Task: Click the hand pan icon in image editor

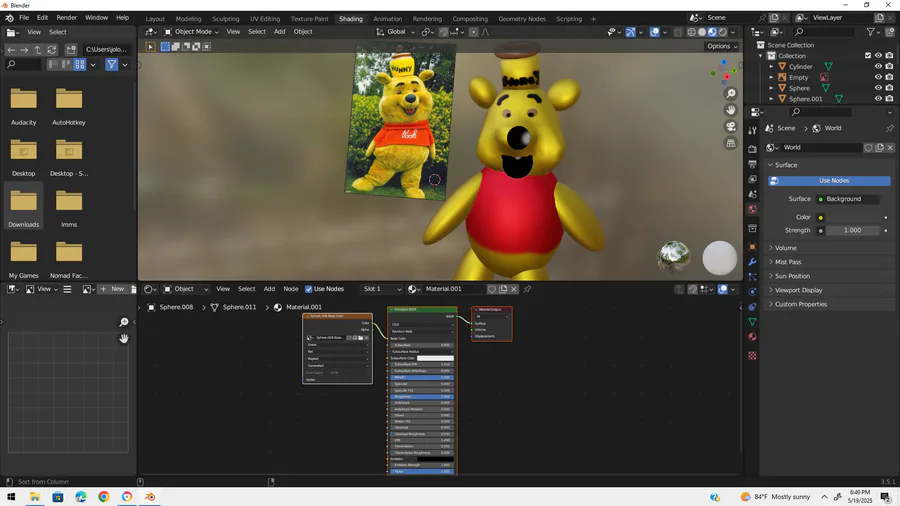Action: pos(123,338)
